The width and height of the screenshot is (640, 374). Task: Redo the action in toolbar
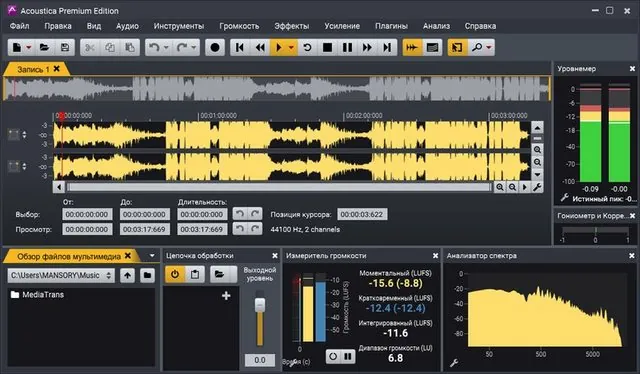point(182,47)
